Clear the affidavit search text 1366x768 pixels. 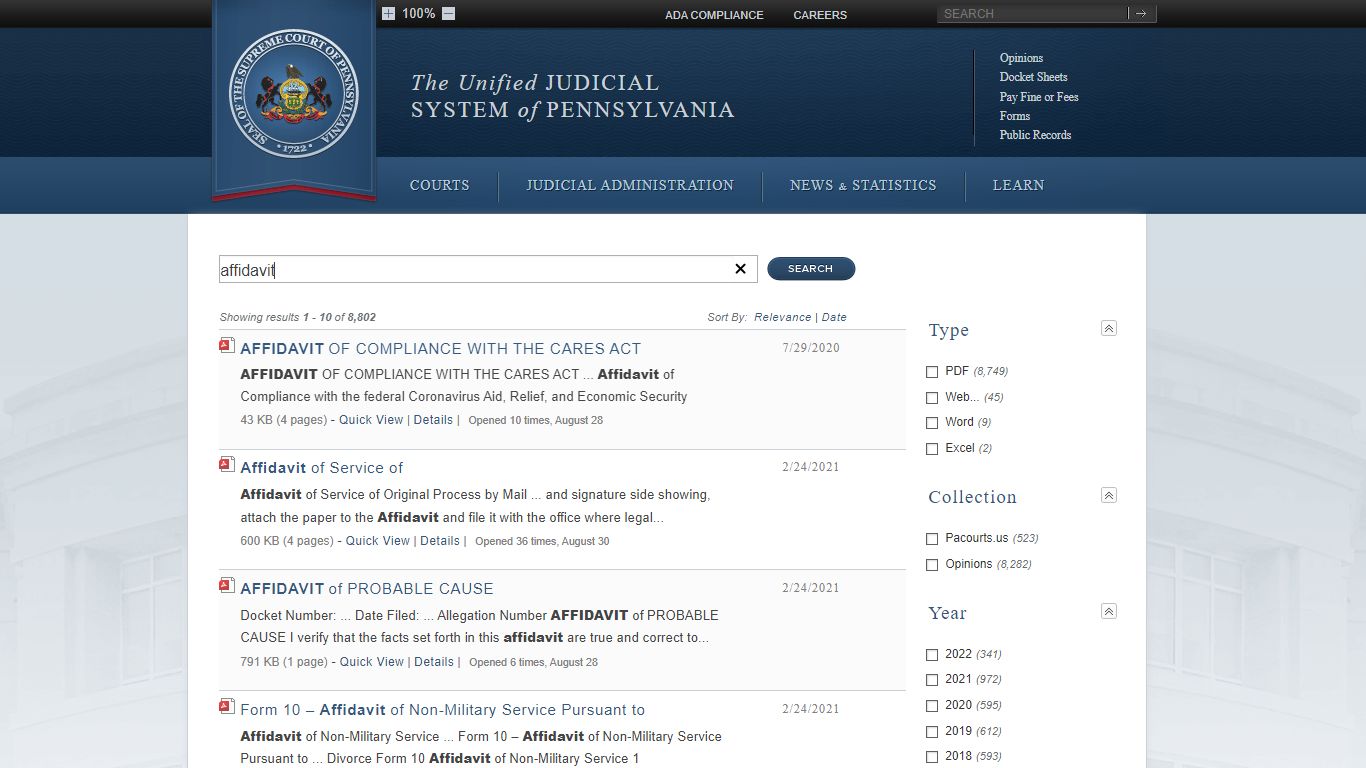741,269
